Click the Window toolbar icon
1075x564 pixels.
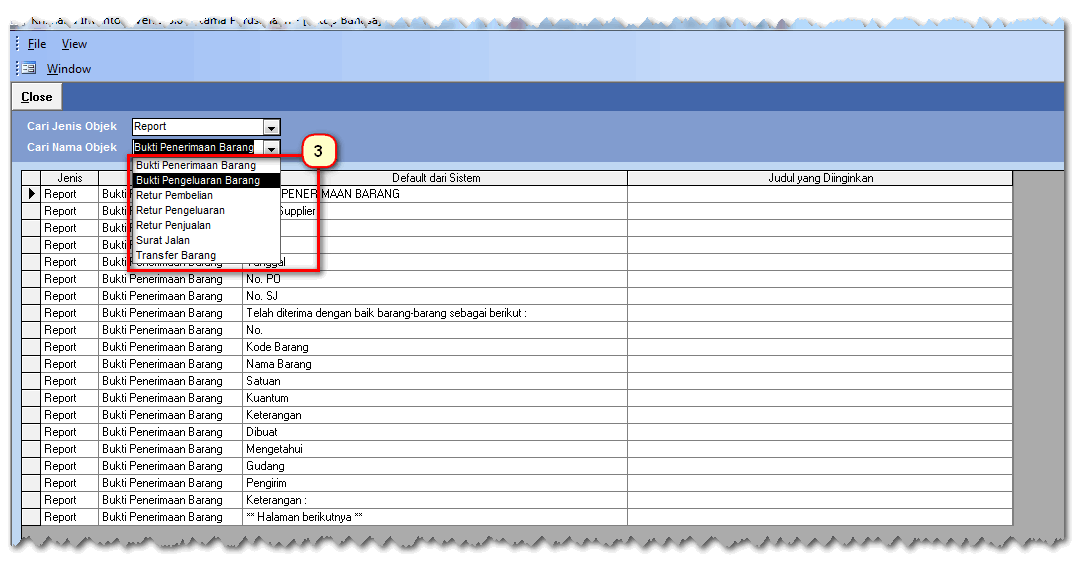29,68
